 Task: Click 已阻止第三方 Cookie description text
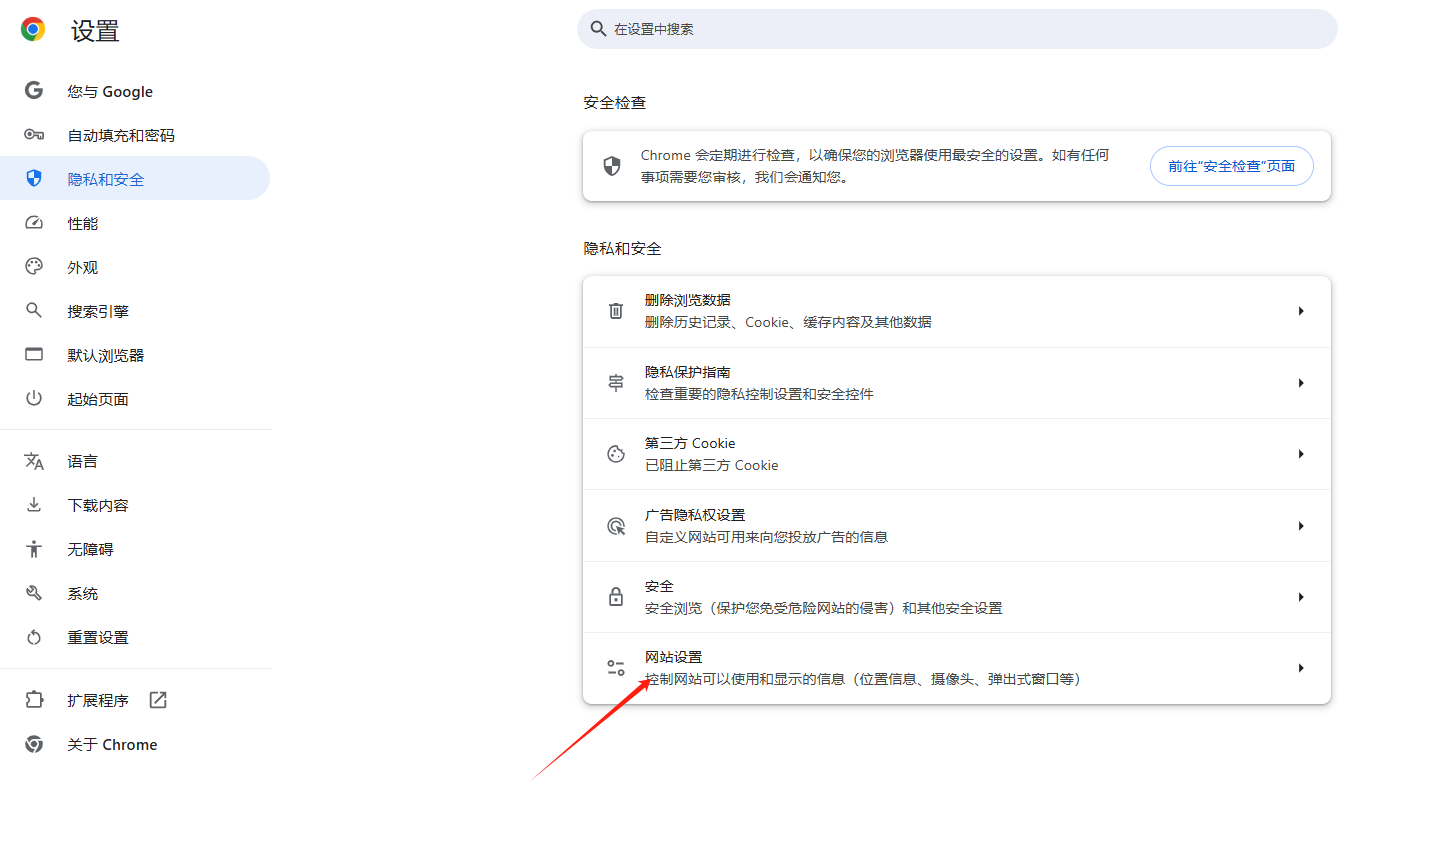[x=712, y=465]
